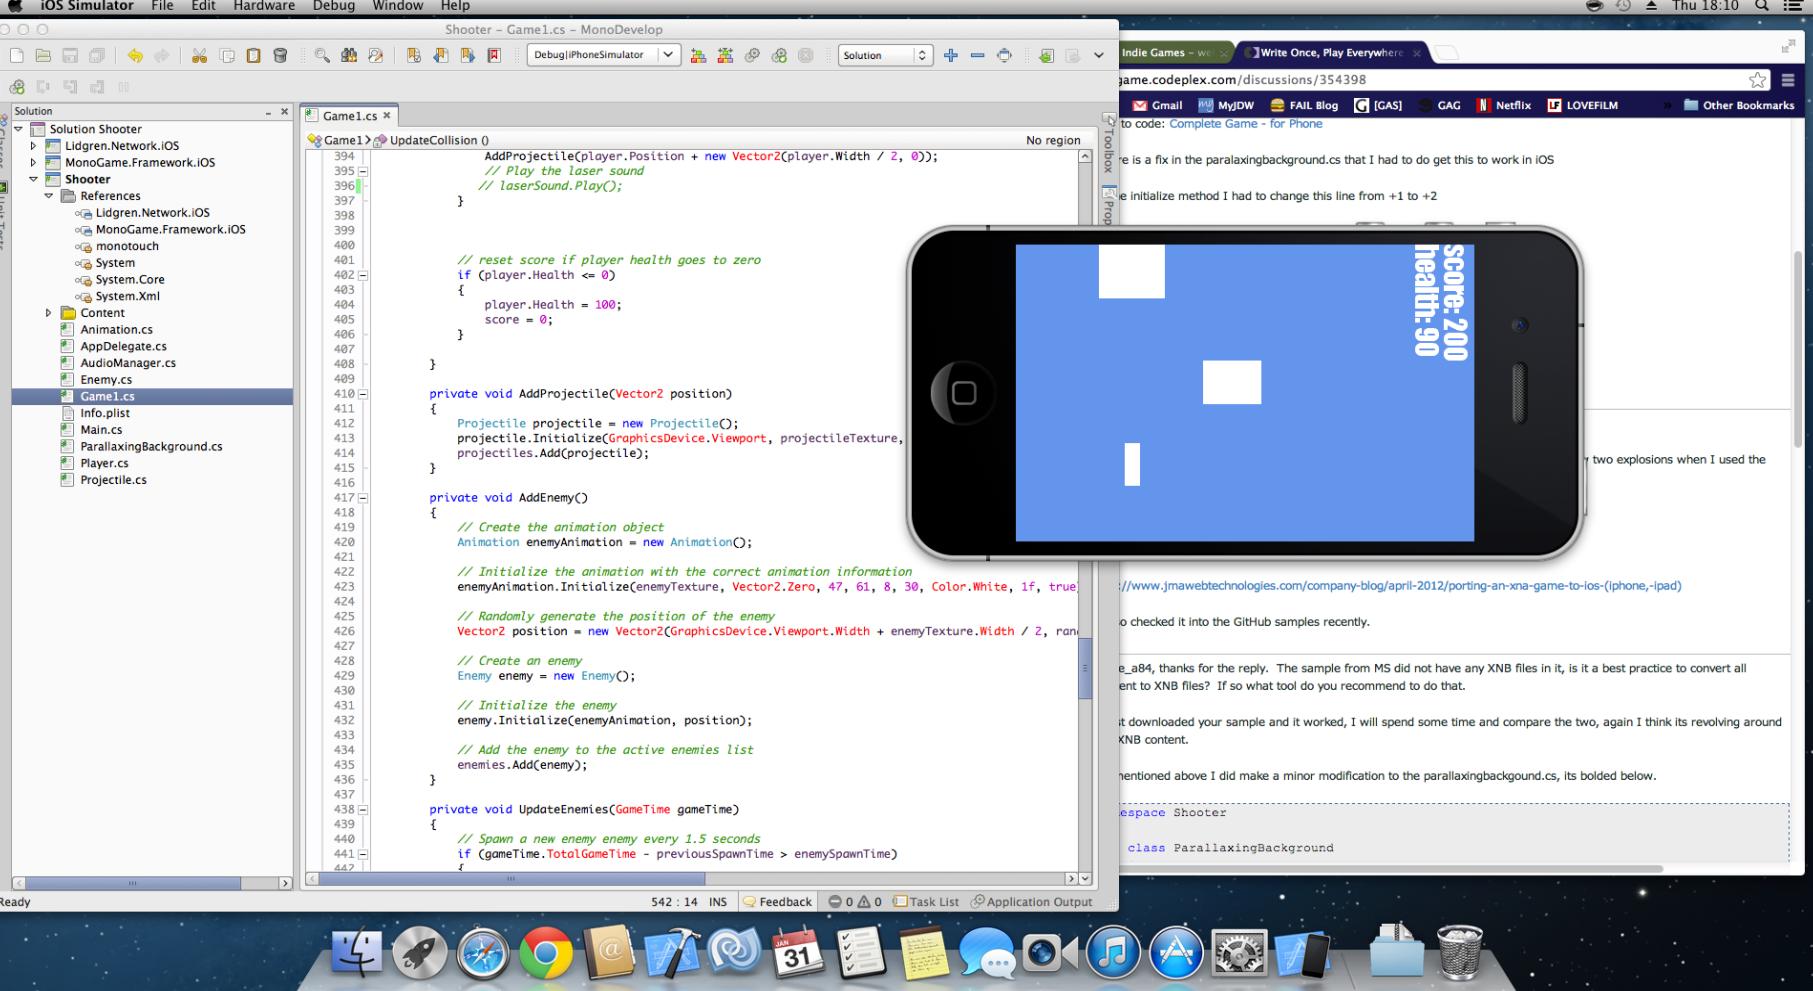Open Chrome from the Dock

pyautogui.click(x=546, y=953)
